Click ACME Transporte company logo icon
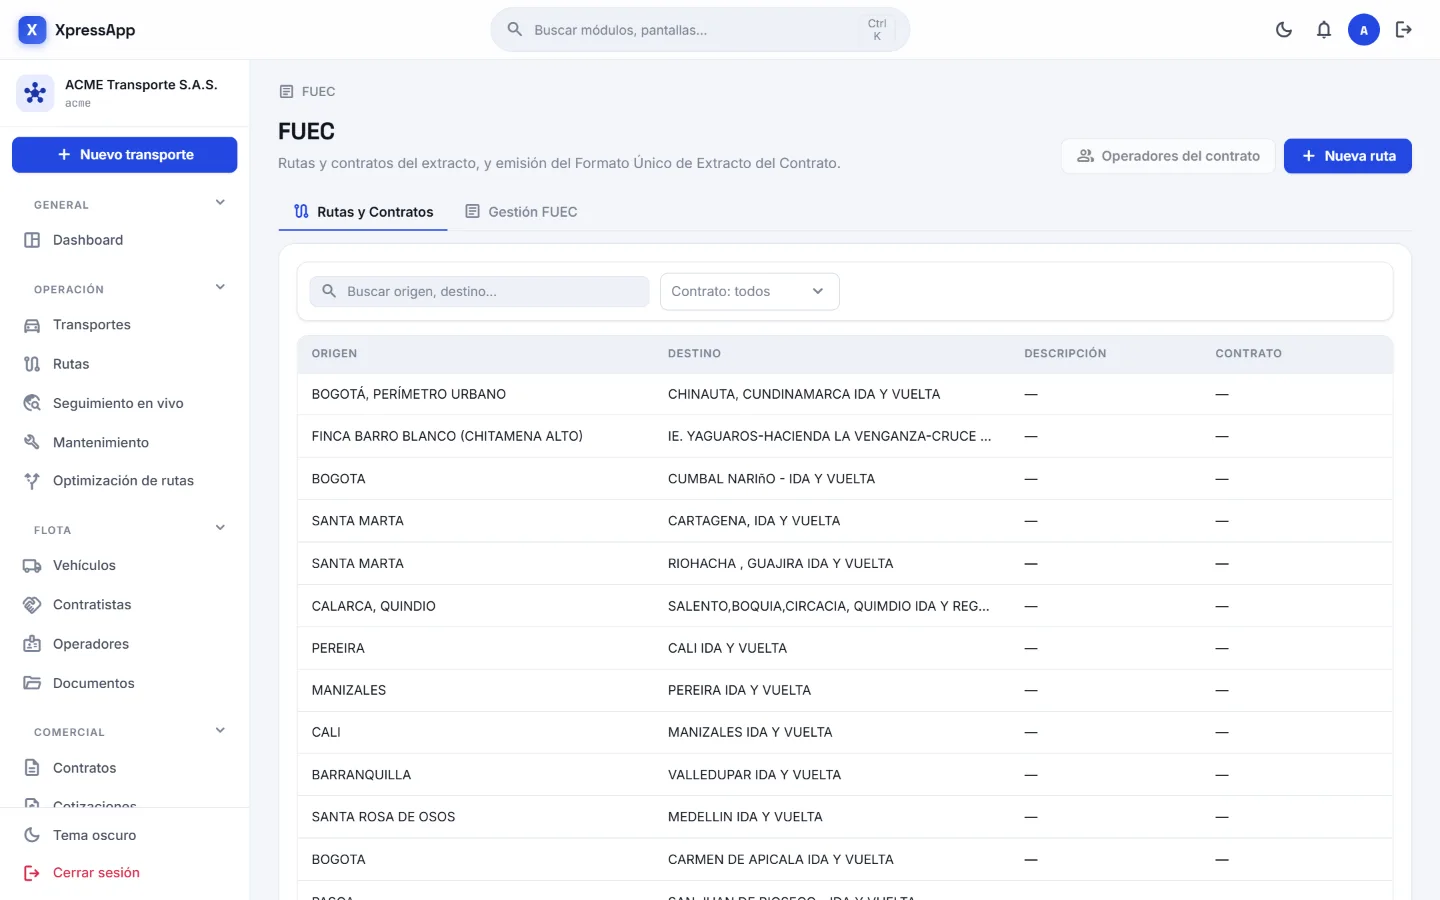Viewport: 1440px width, 900px height. click(35, 93)
